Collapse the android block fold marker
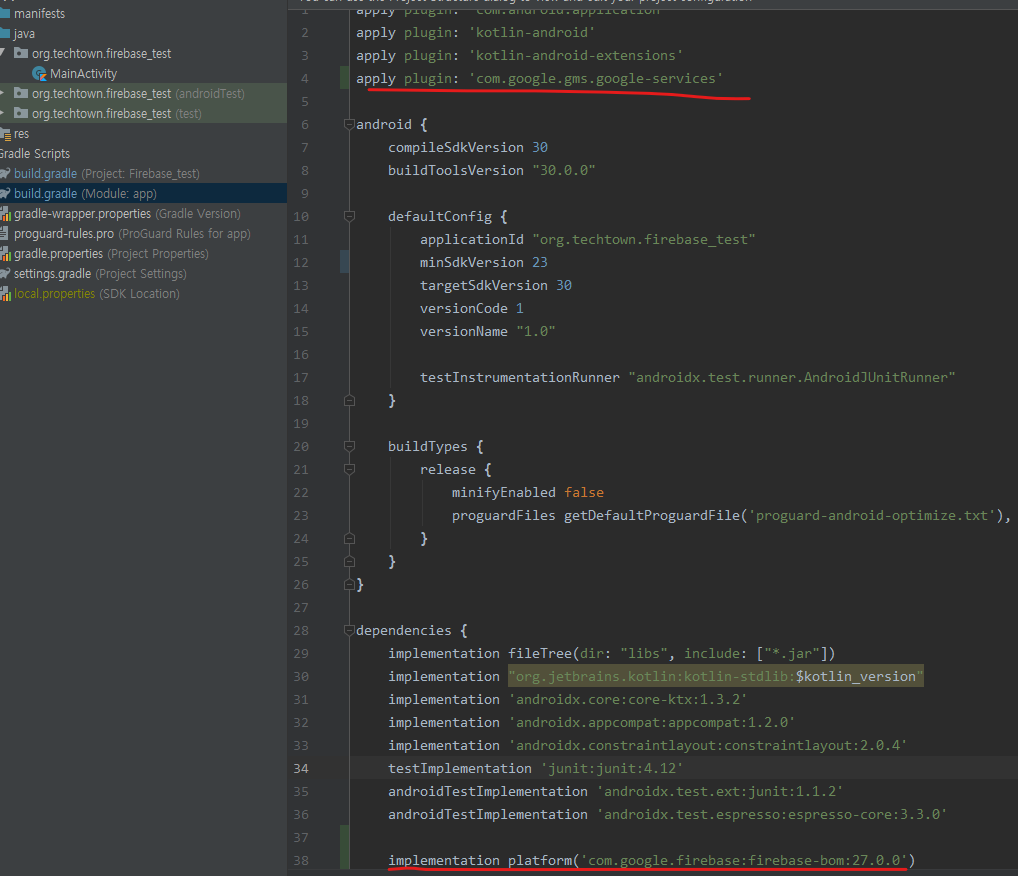Screen dimensions: 1018x876 pyautogui.click(x=349, y=124)
